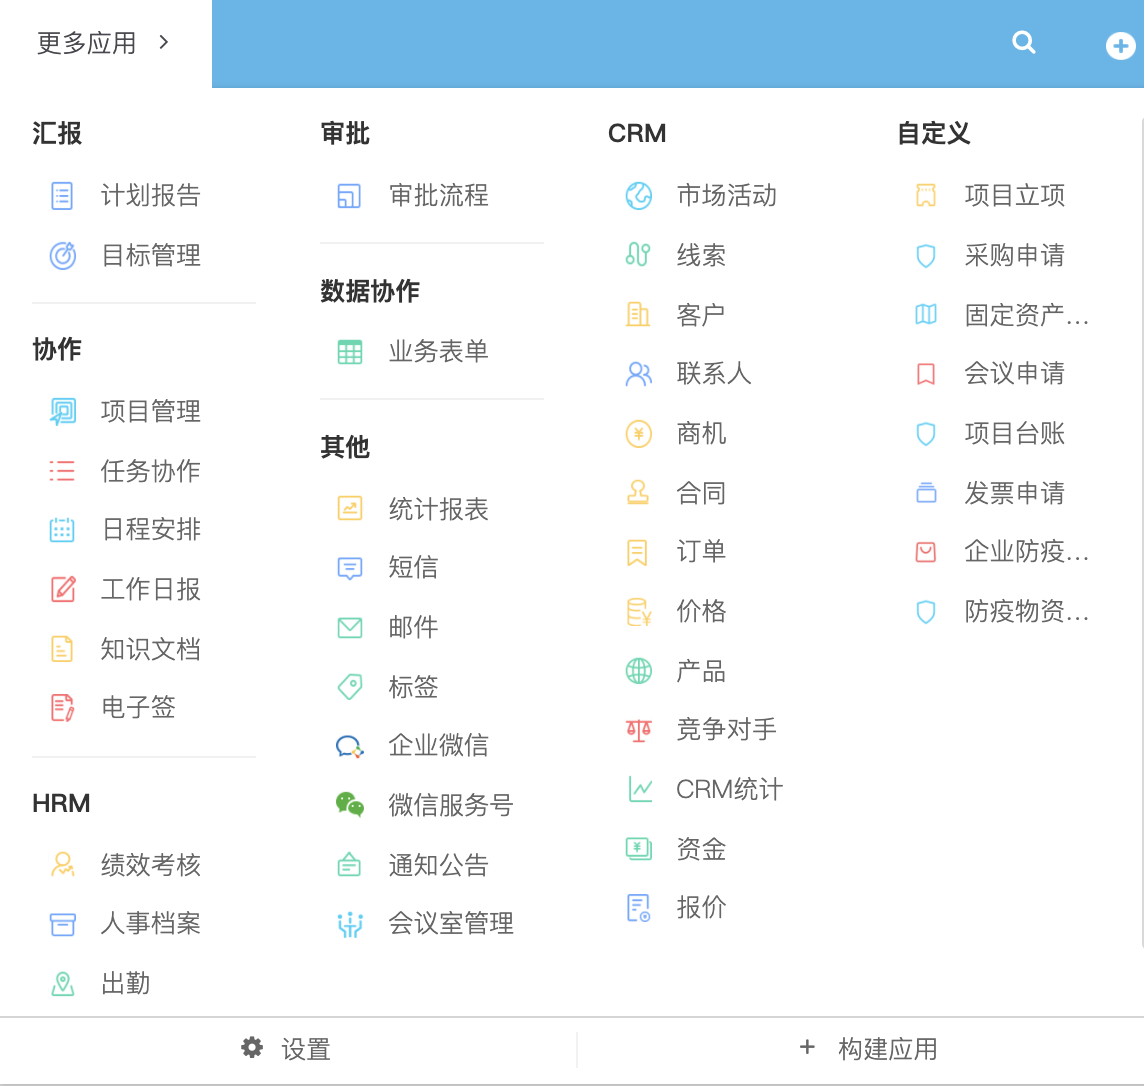Click the 任务协作 list icon
The height and width of the screenshot is (1086, 1144).
coord(62,470)
